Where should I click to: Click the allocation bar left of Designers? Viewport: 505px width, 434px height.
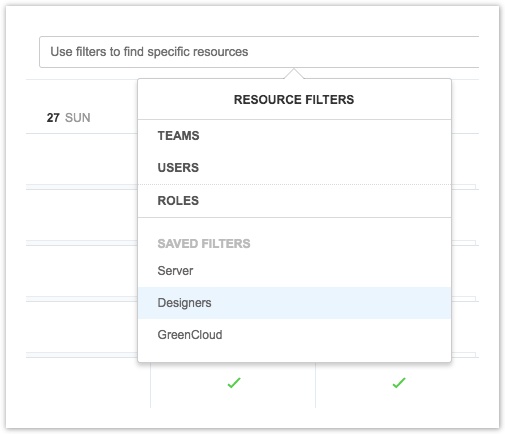tap(82, 299)
